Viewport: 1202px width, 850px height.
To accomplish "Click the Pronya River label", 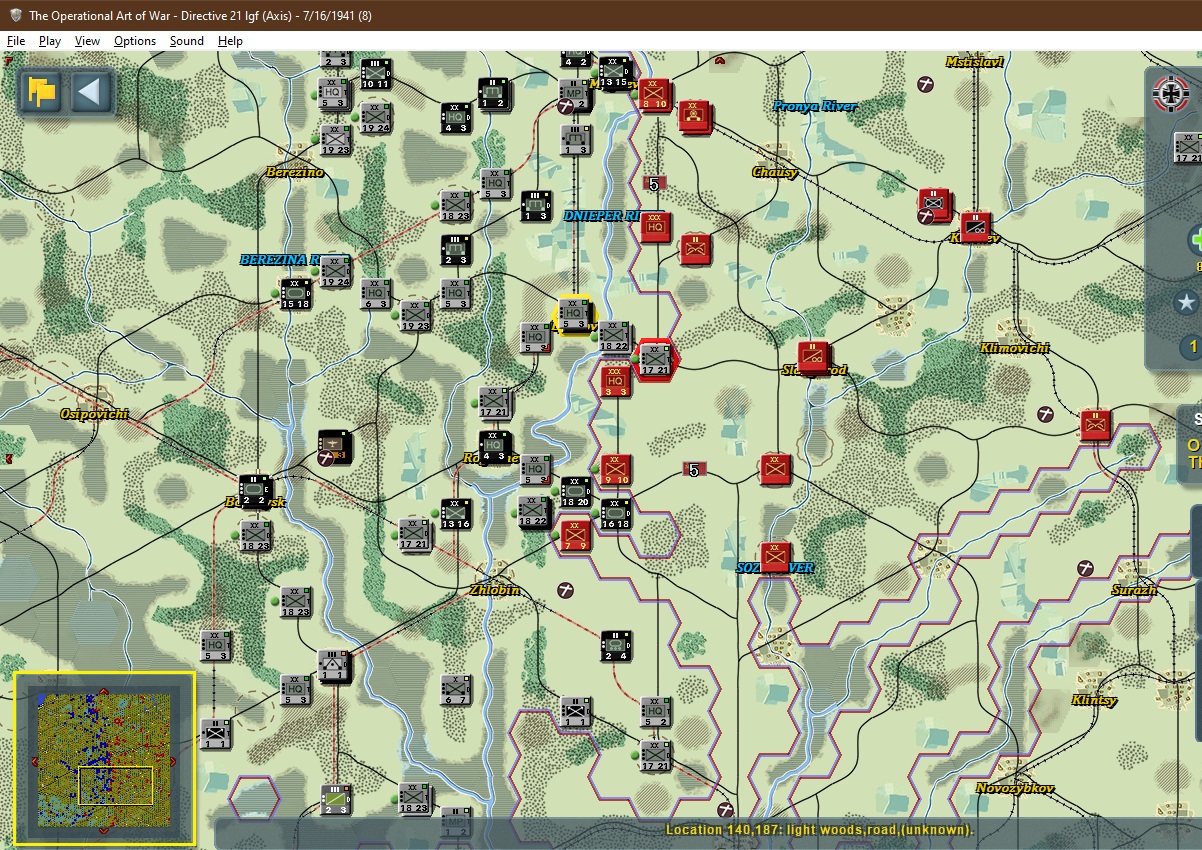I will click(x=815, y=106).
